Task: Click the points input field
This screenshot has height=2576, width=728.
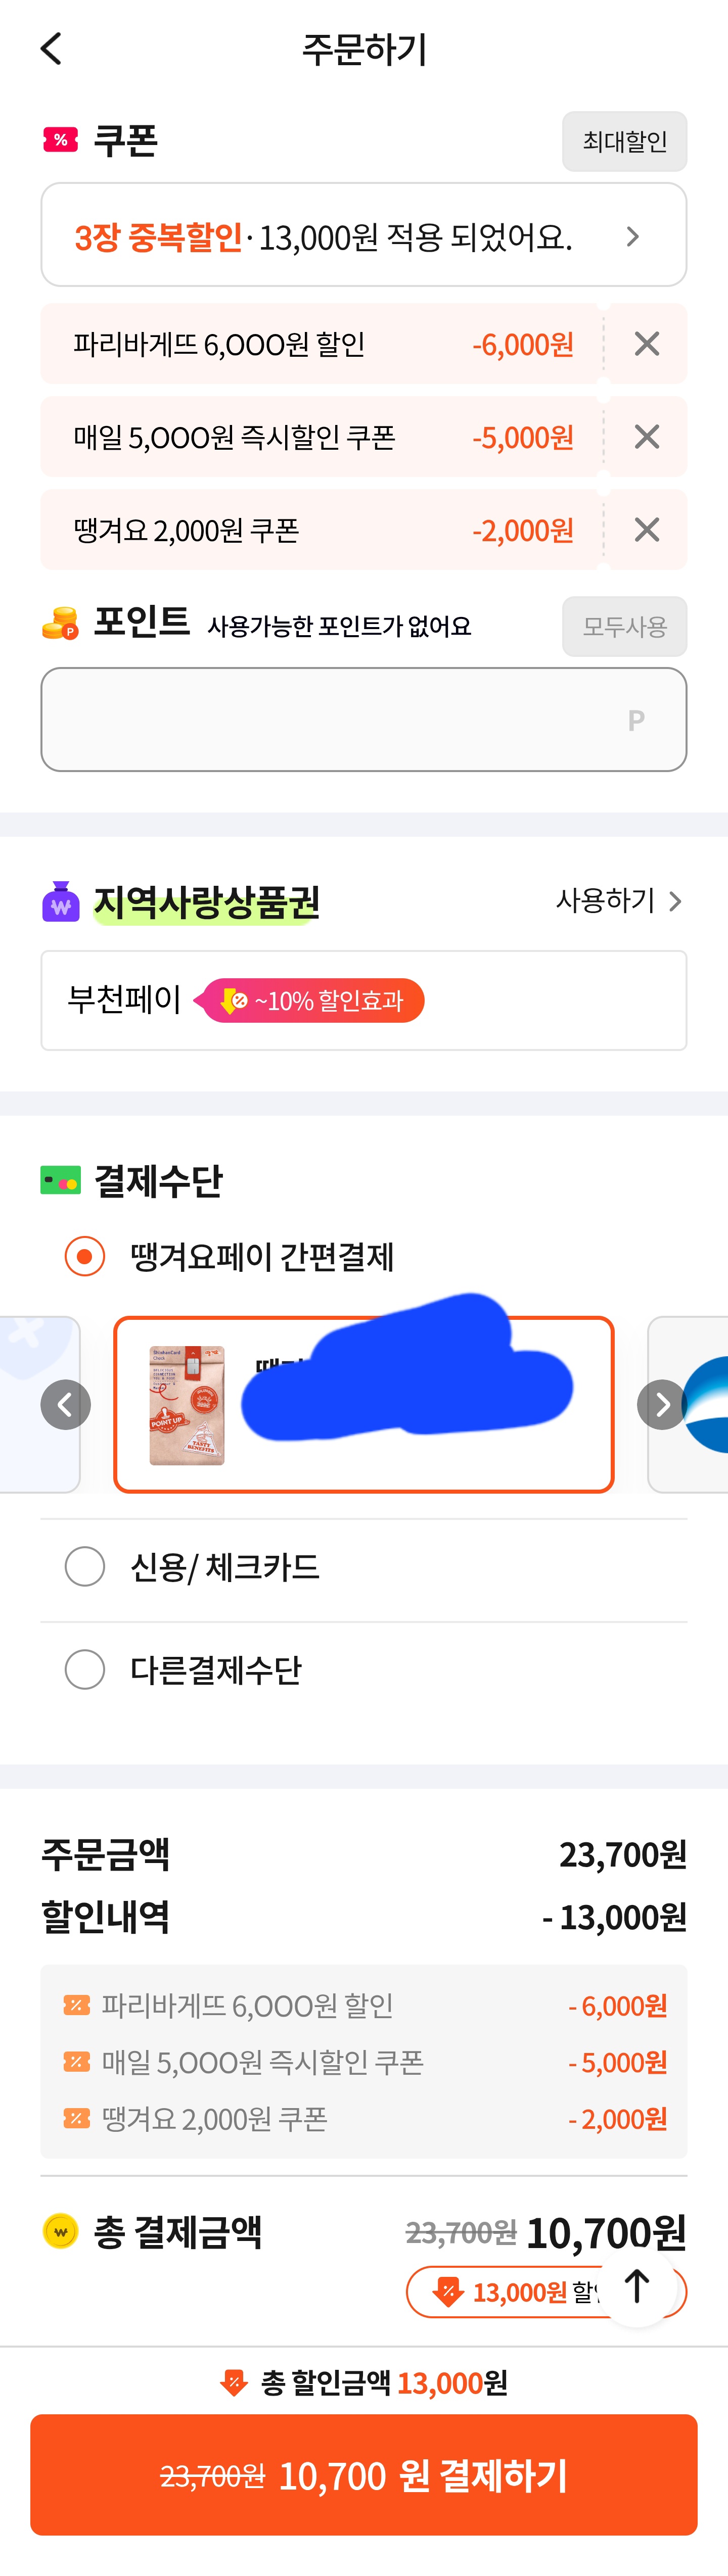Action: click(363, 719)
